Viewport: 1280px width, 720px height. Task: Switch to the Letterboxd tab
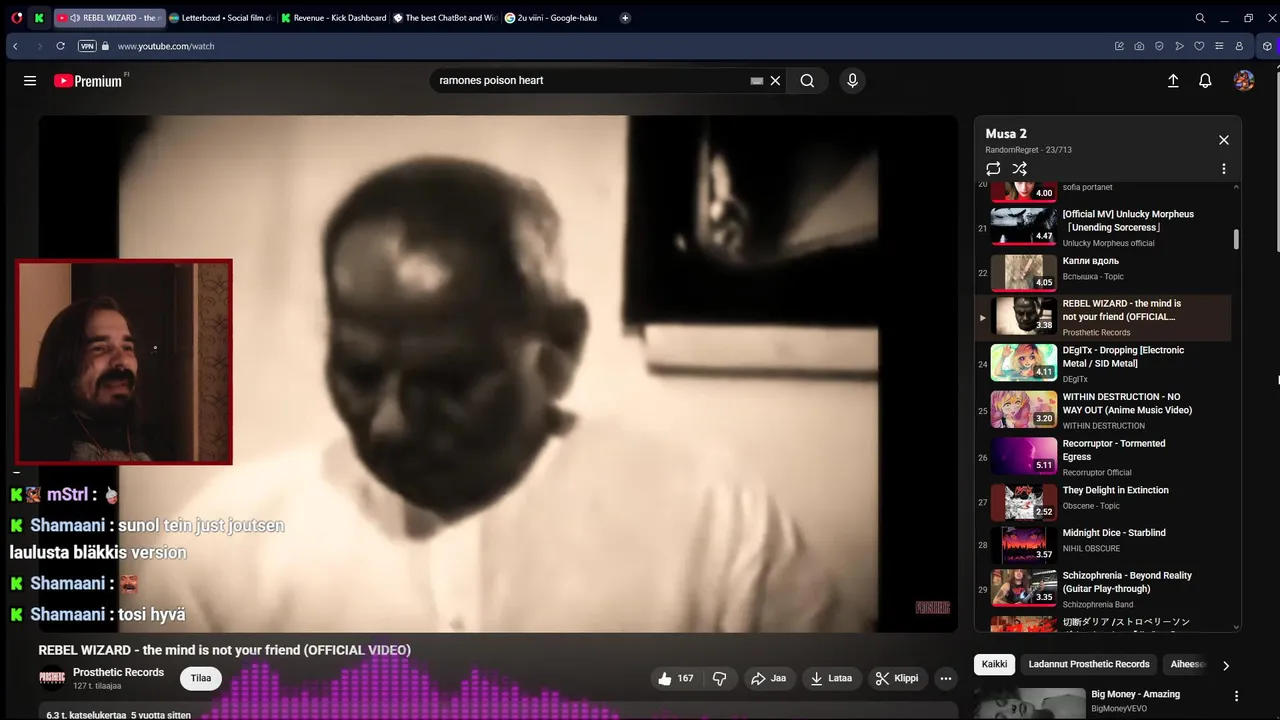220,18
